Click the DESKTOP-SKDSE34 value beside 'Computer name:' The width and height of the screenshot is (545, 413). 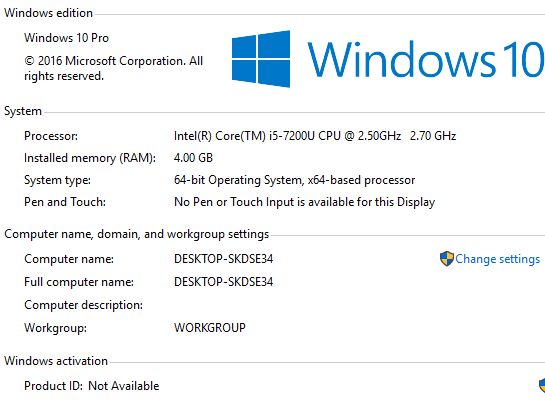223,259
